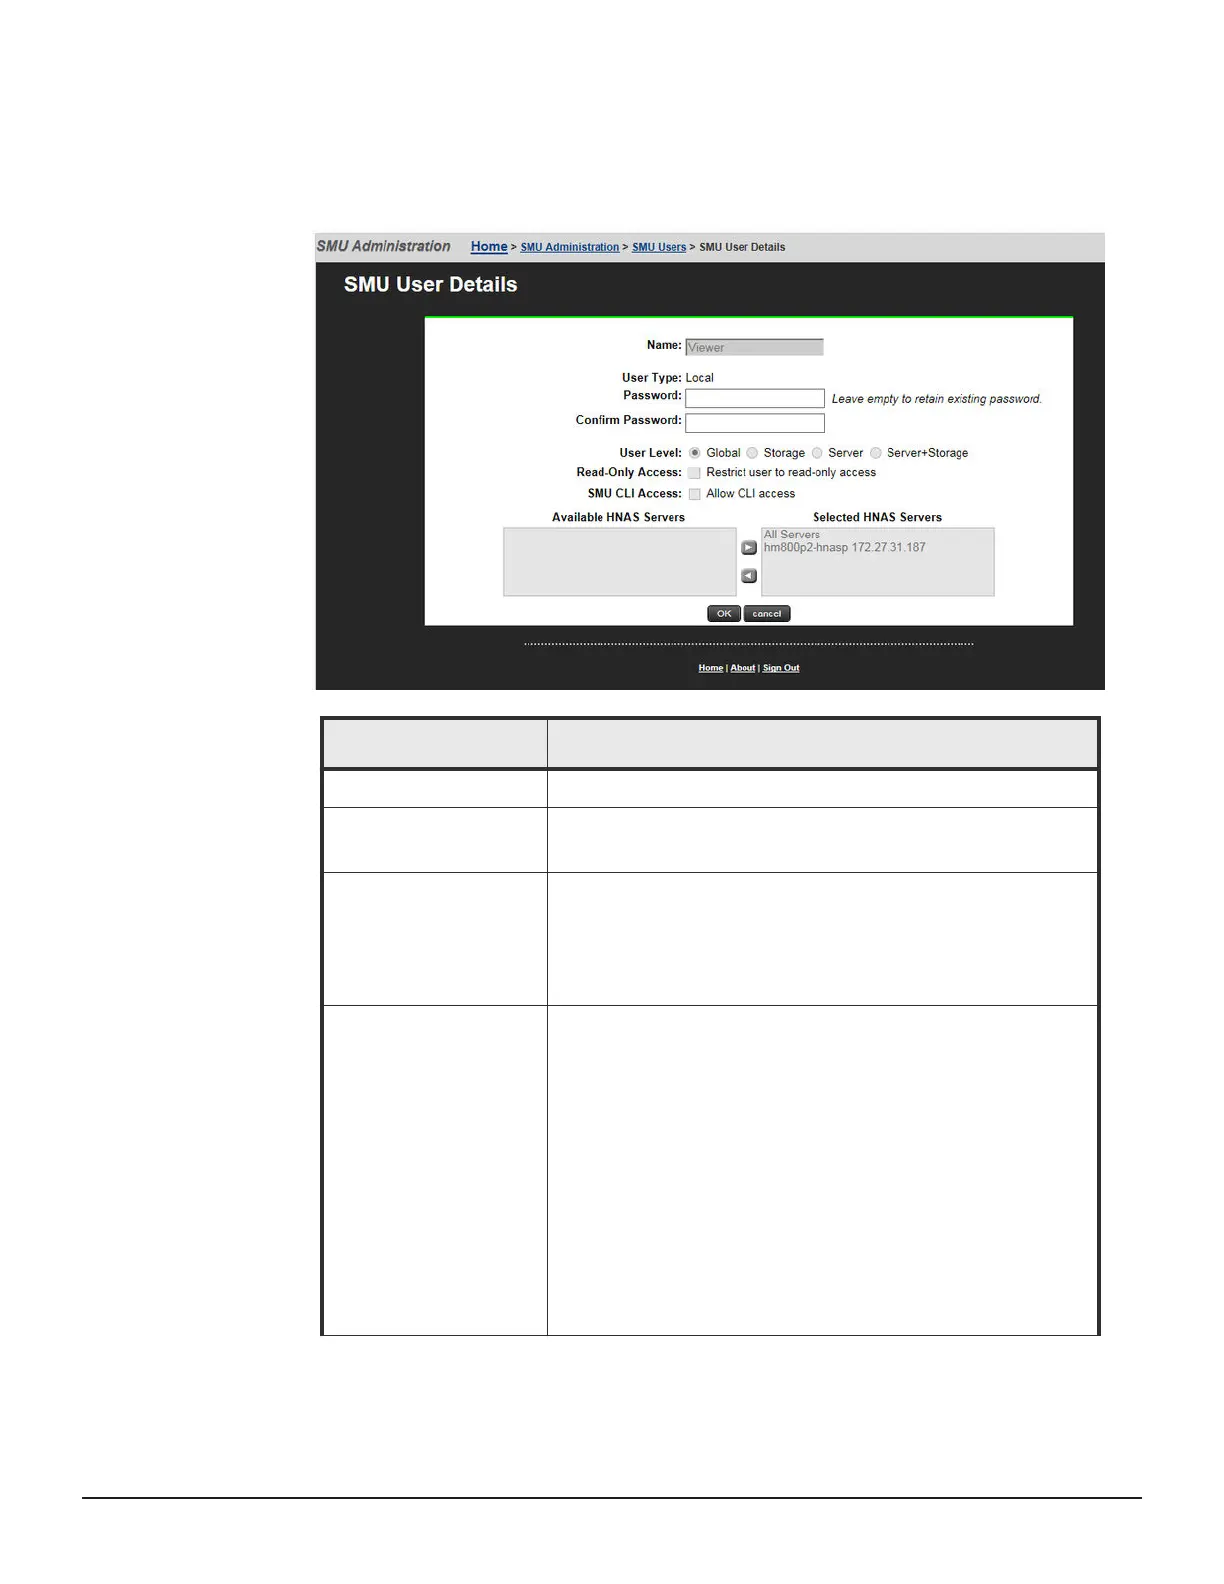Click the left arrow to remove server

pyautogui.click(x=749, y=576)
